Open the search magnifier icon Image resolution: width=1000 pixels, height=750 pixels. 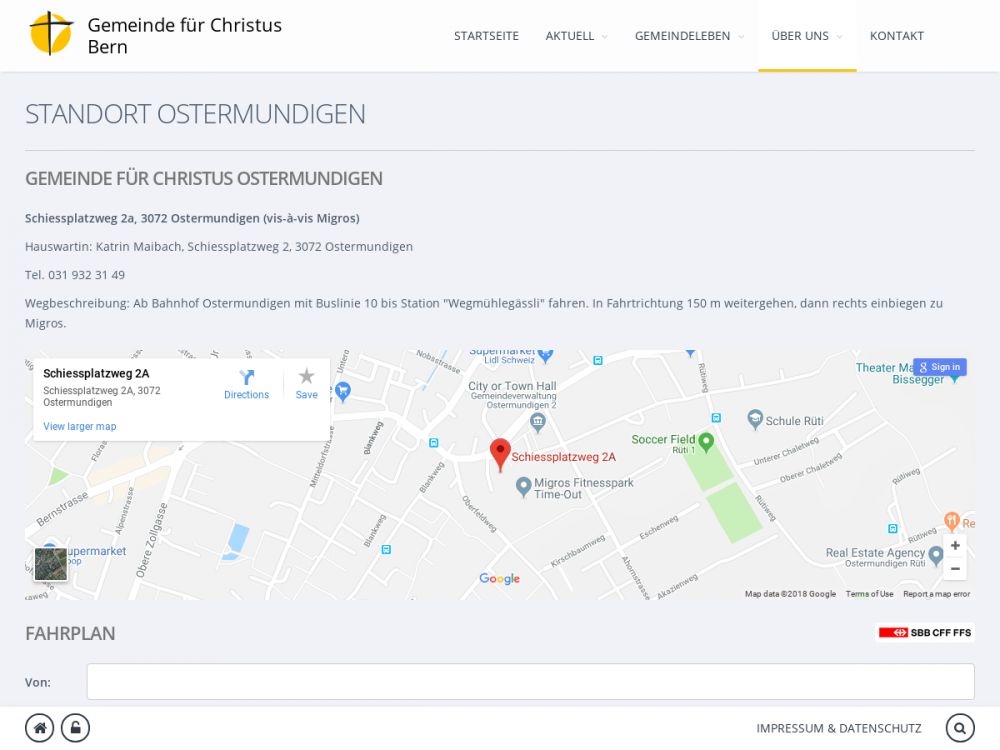[x=959, y=728]
